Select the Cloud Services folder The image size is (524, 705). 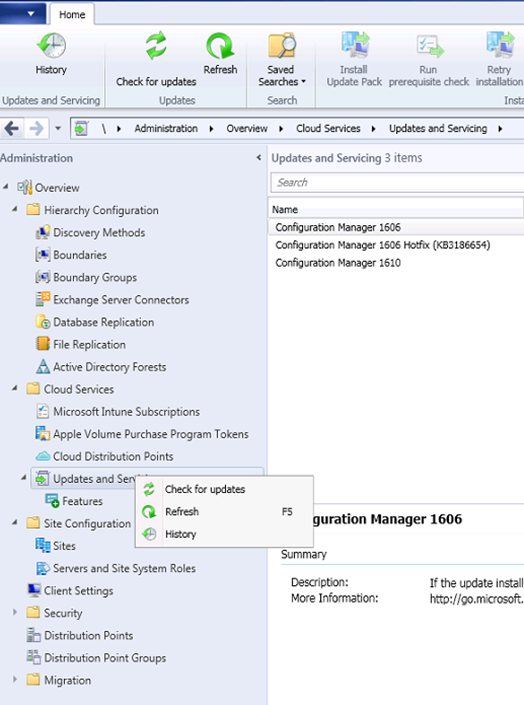(70, 389)
